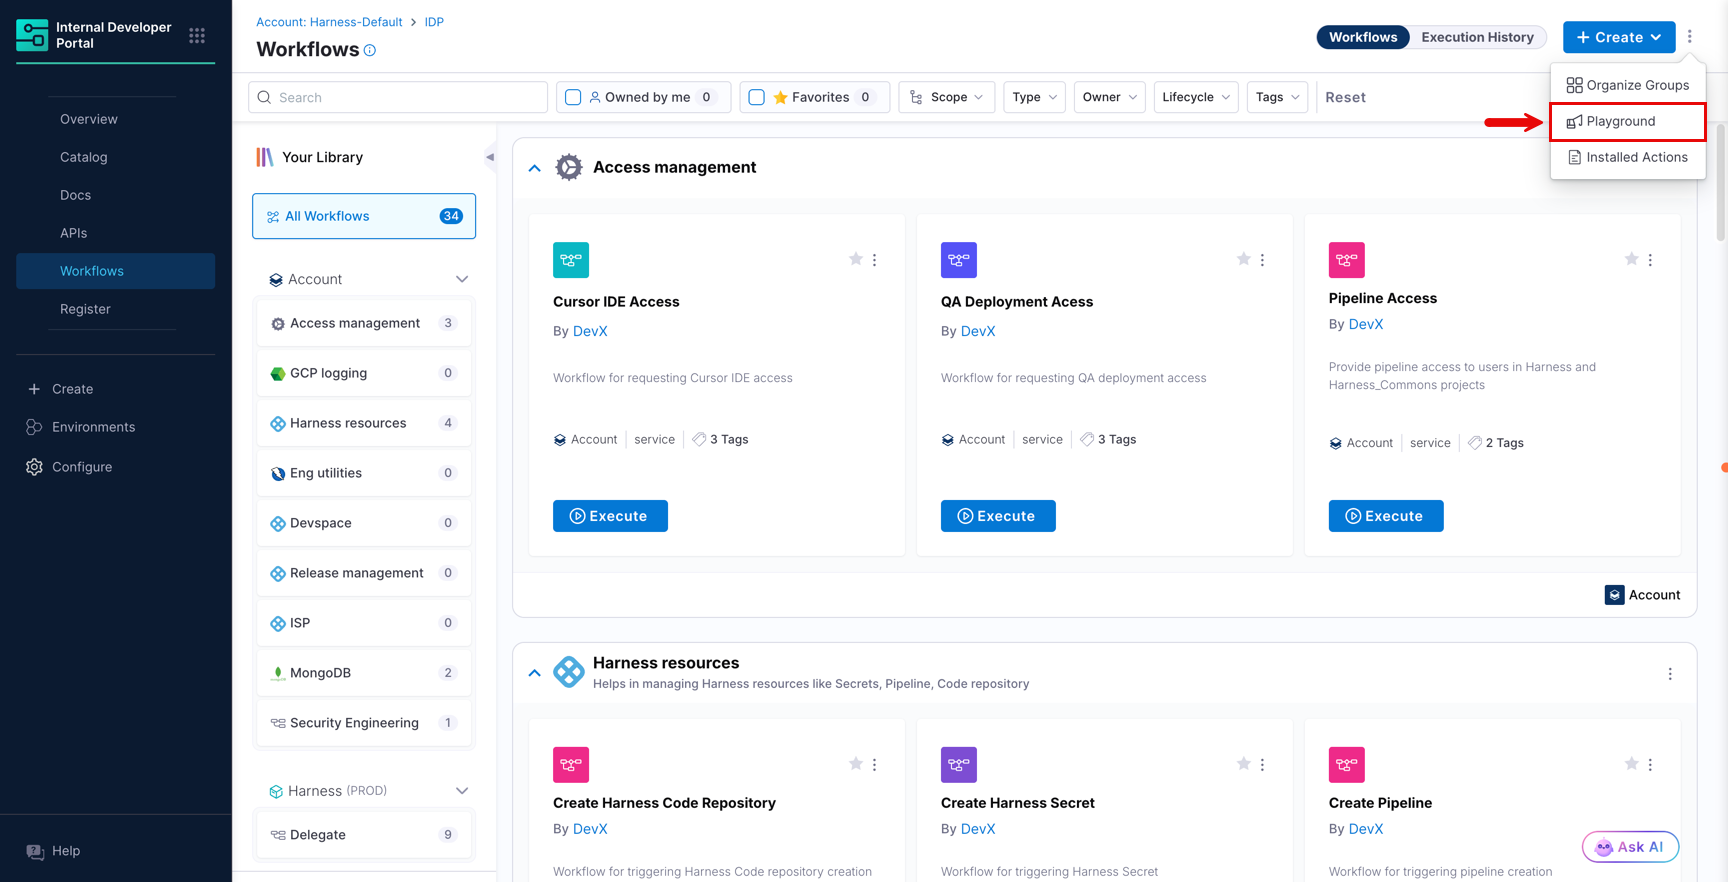This screenshot has width=1728, height=882.
Task: Select Playground from the options menu
Action: coord(1627,121)
